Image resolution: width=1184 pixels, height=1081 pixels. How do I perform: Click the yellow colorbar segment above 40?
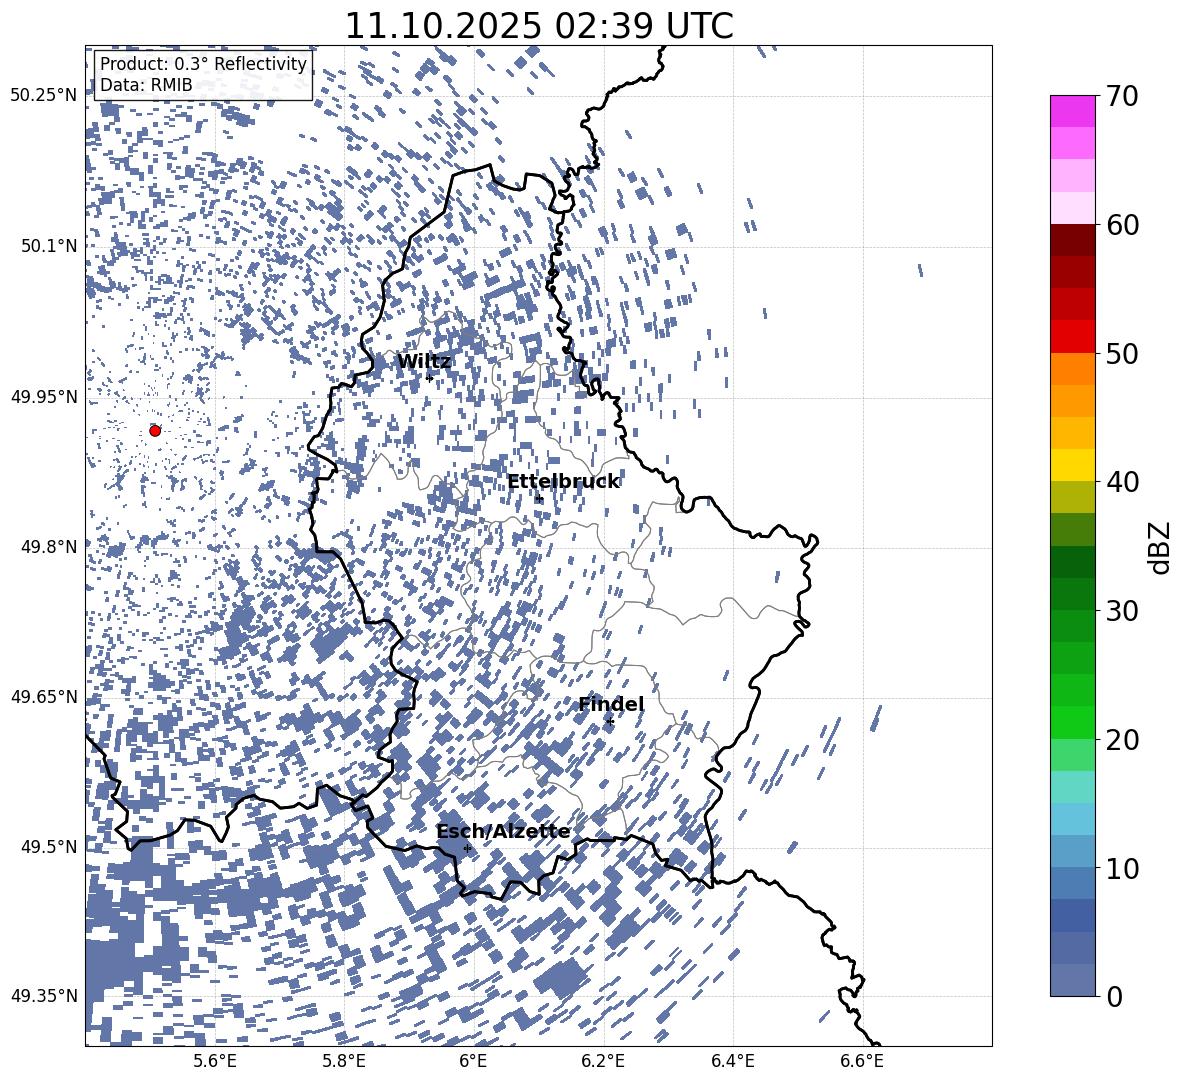click(x=1072, y=465)
